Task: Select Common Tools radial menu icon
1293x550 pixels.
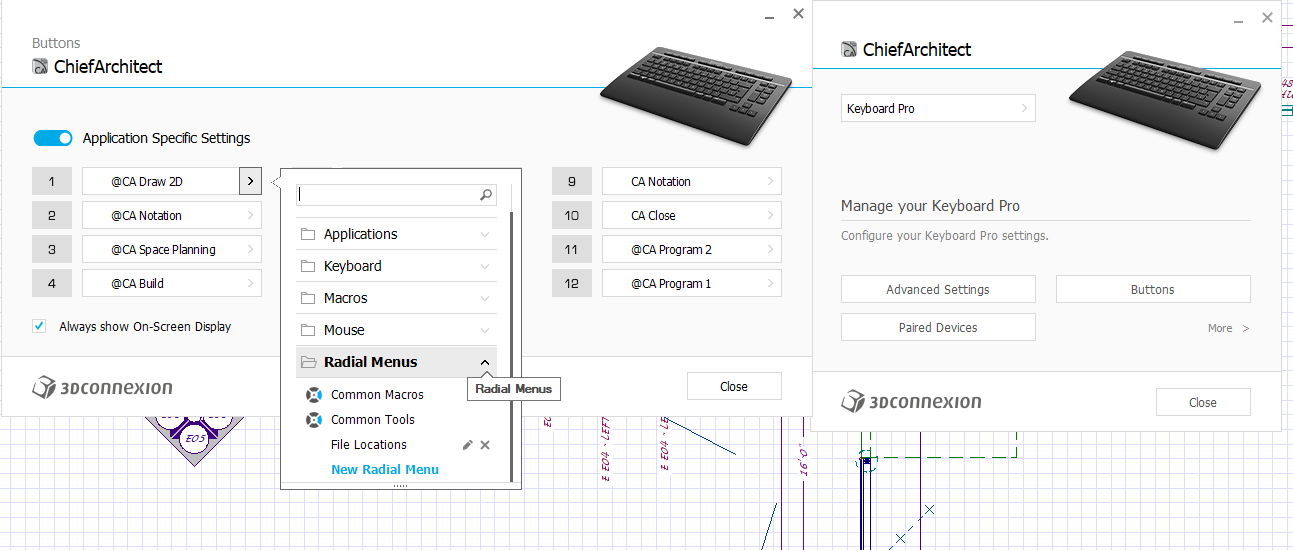Action: coord(314,420)
